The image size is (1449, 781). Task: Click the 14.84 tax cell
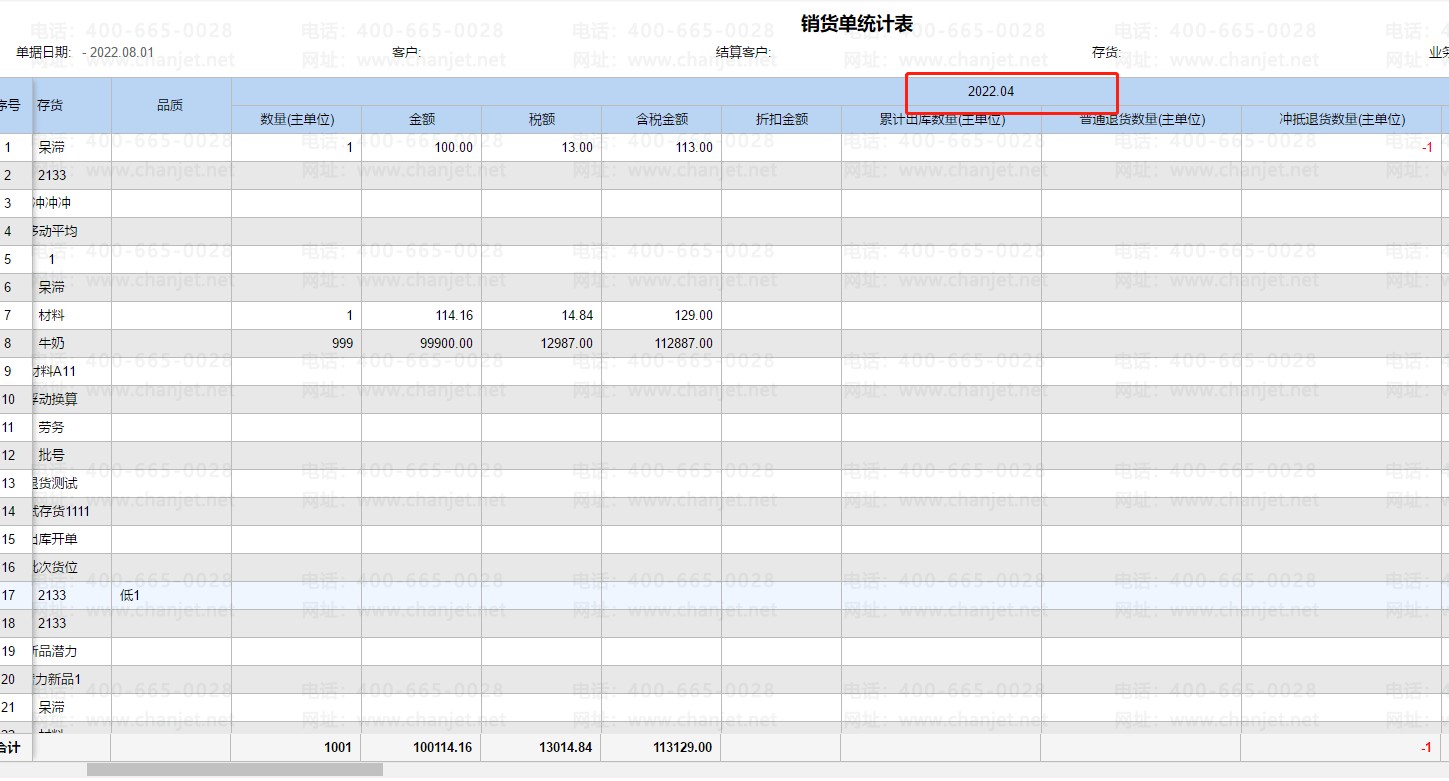(541, 315)
